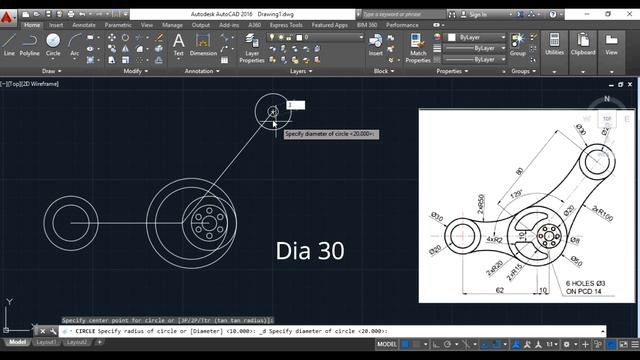
Task: Click the Insert block icon
Action: 376,44
